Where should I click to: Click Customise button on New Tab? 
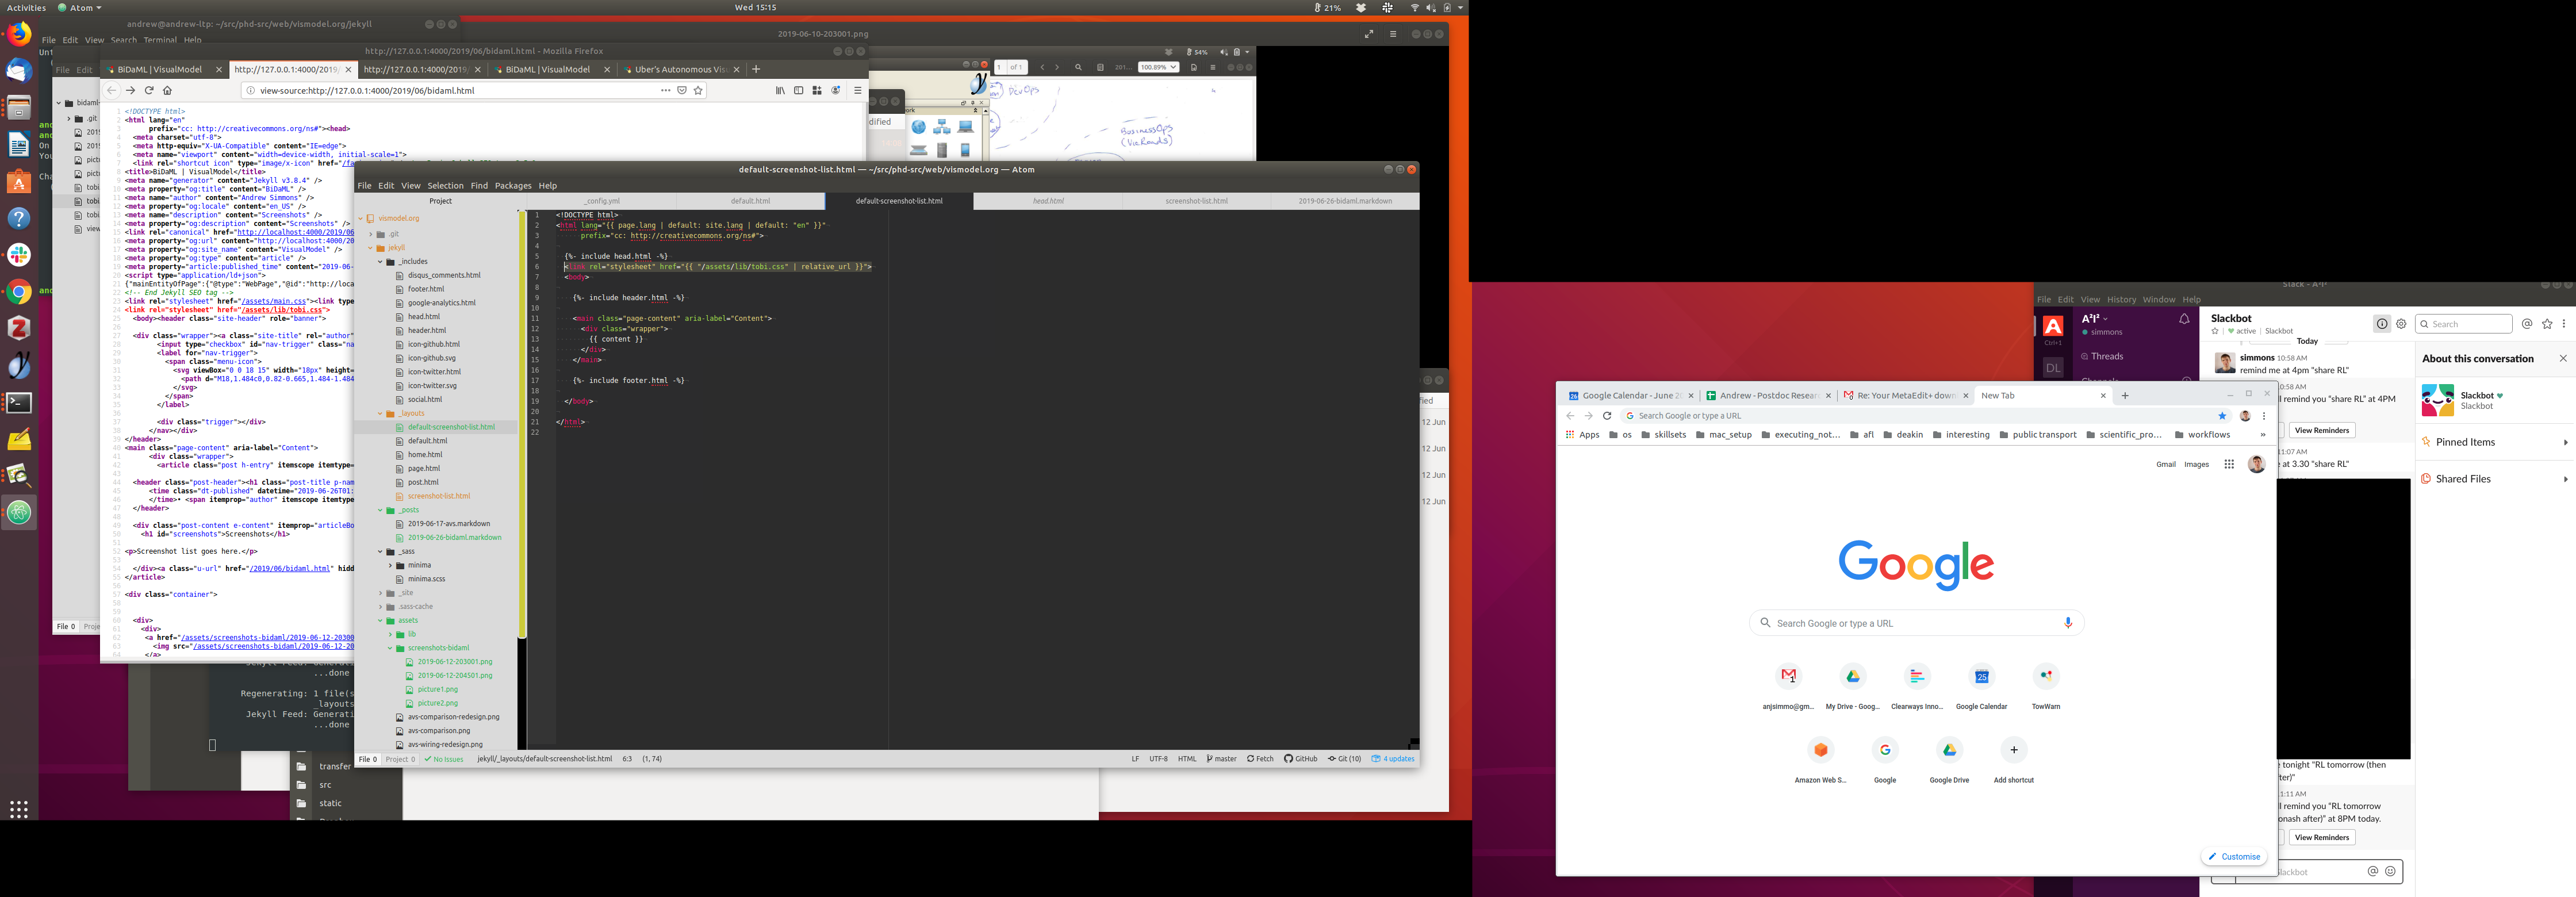tap(2234, 856)
